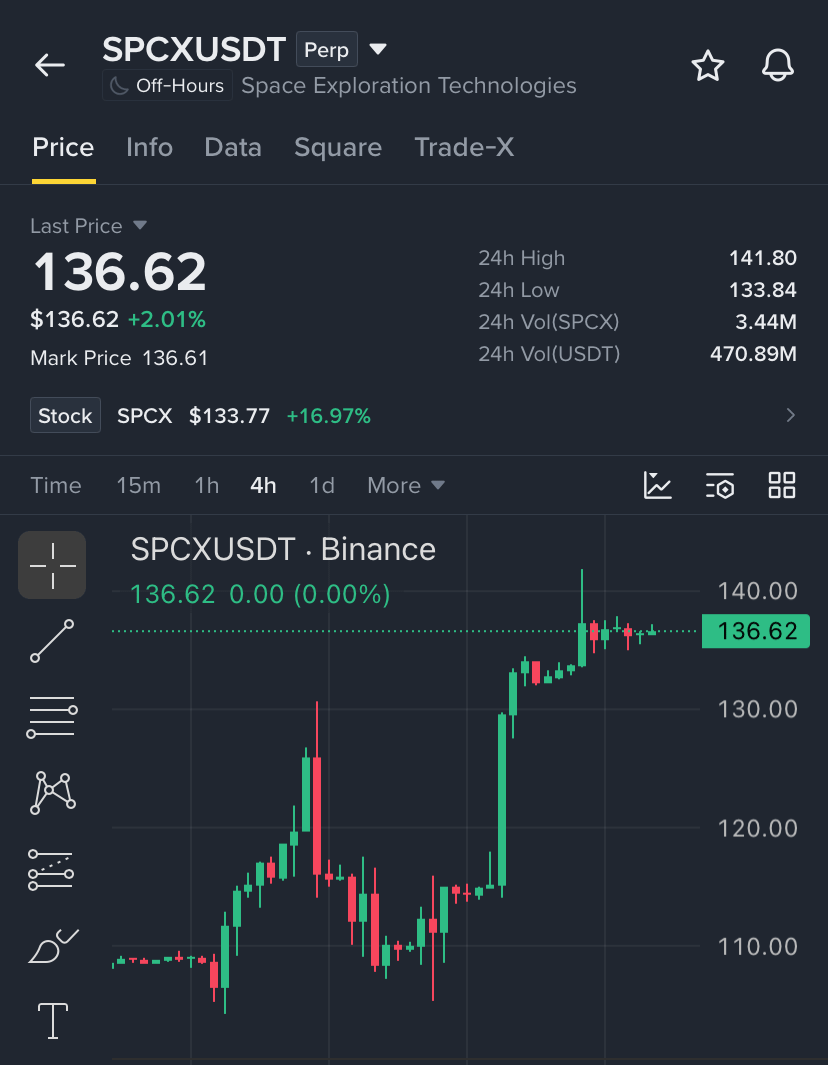The height and width of the screenshot is (1065, 828).
Task: Tap the green 136.62 price axis label
Action: [x=756, y=631]
